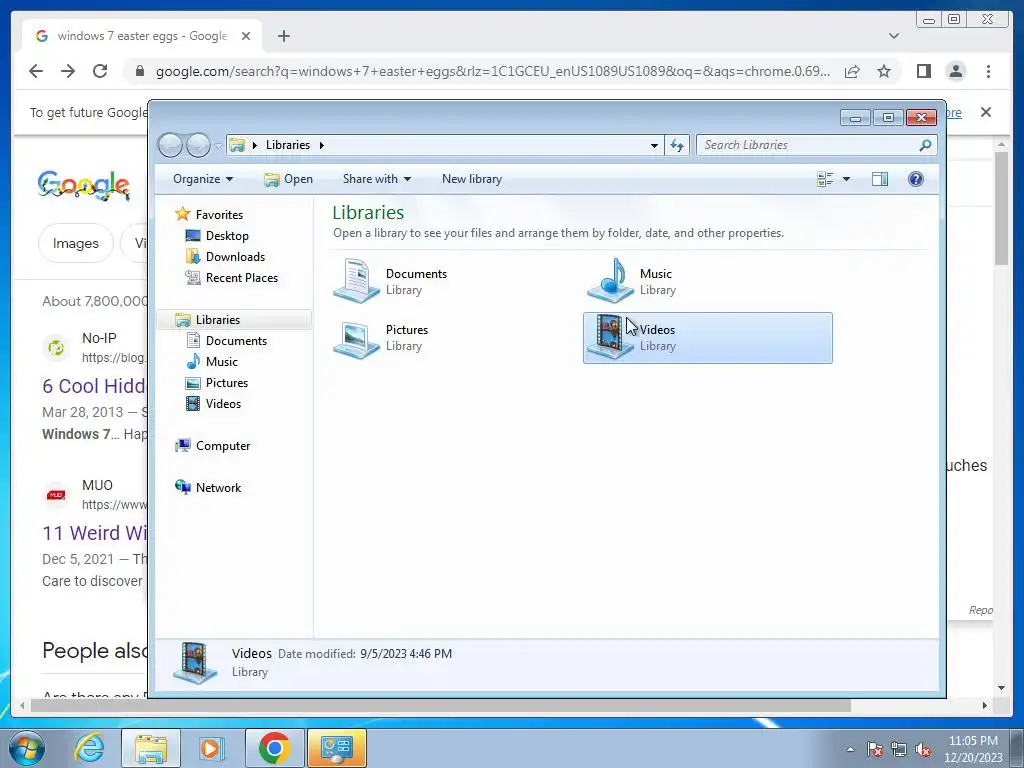1024x768 pixels.
Task: Show hidden tray icons arrow
Action: pyautogui.click(x=850, y=749)
